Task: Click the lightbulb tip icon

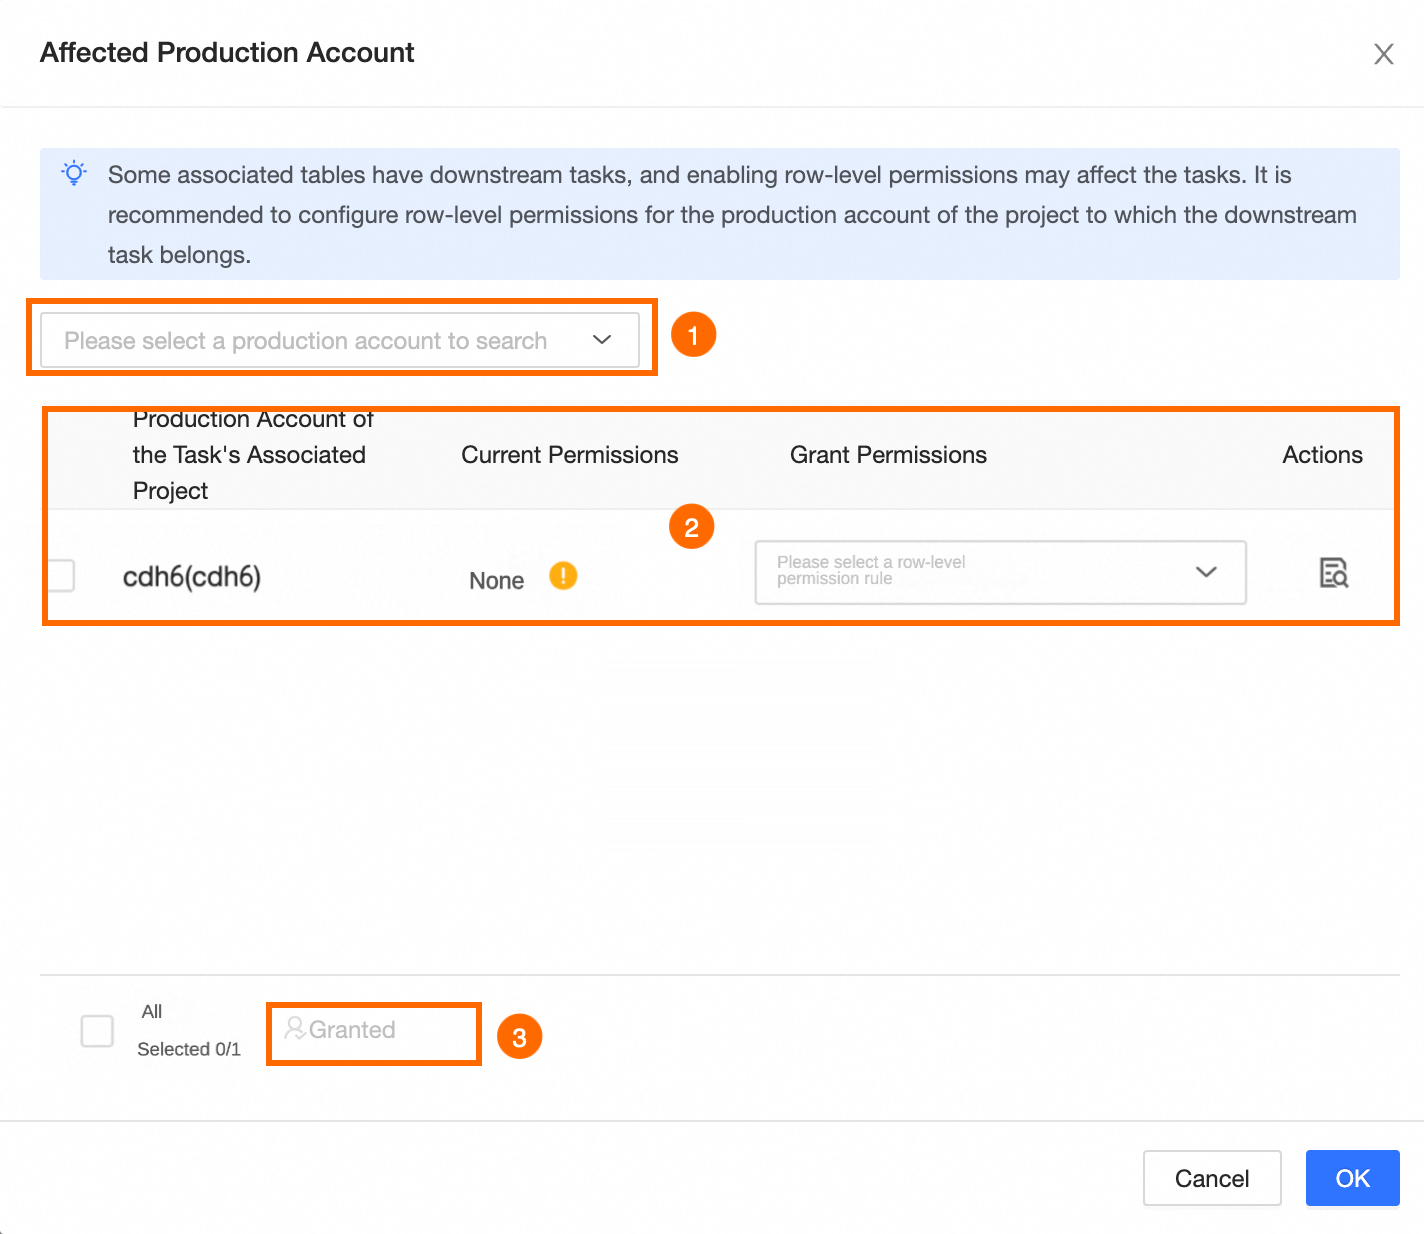Action: click(x=74, y=173)
